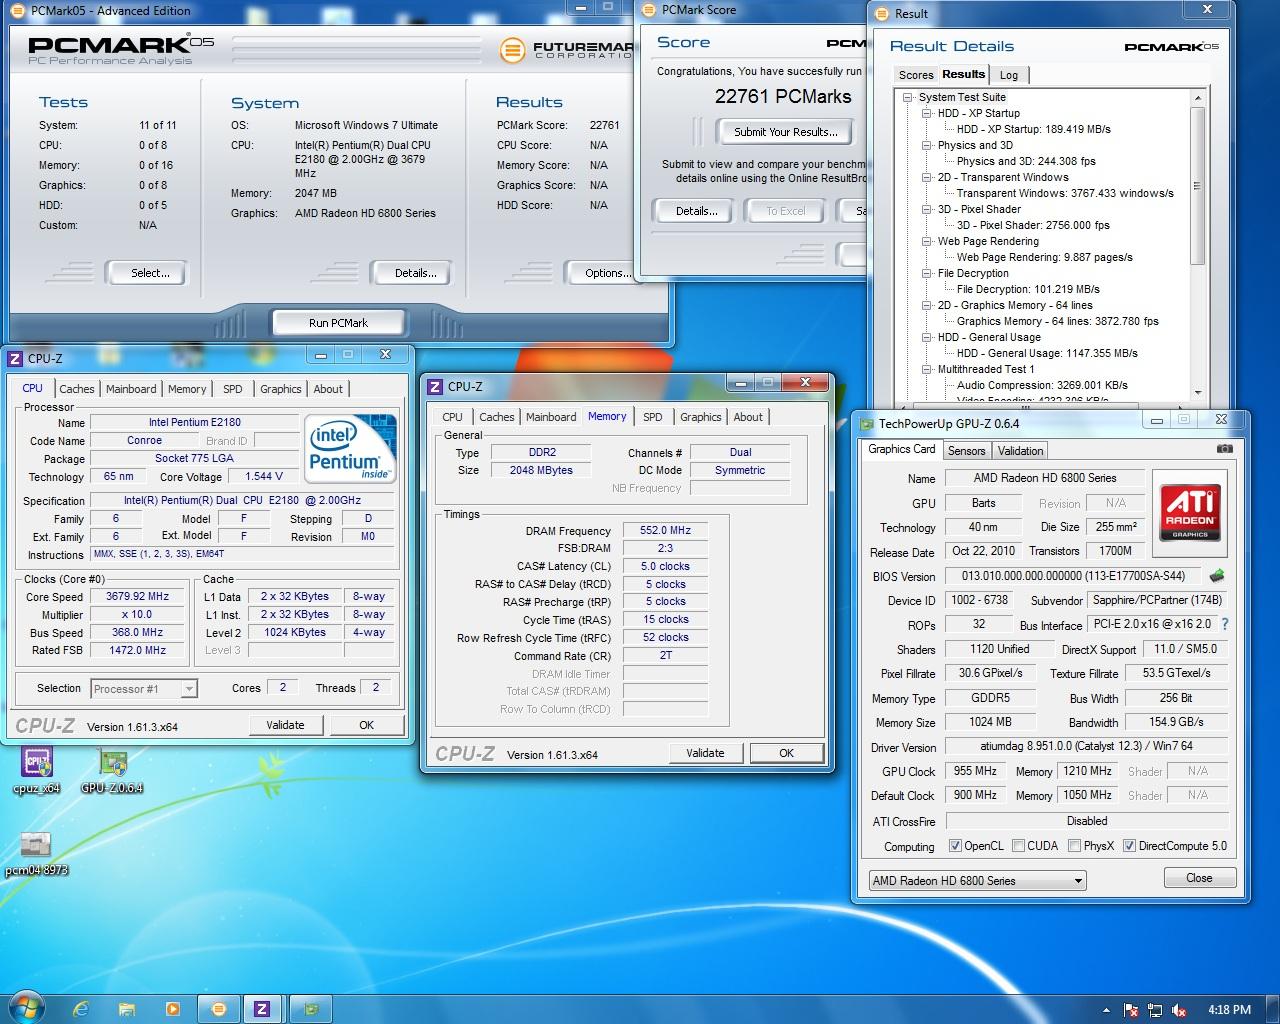1280x1024 pixels.
Task: Launch Internet Explorer from the taskbar
Action: click(x=81, y=1009)
